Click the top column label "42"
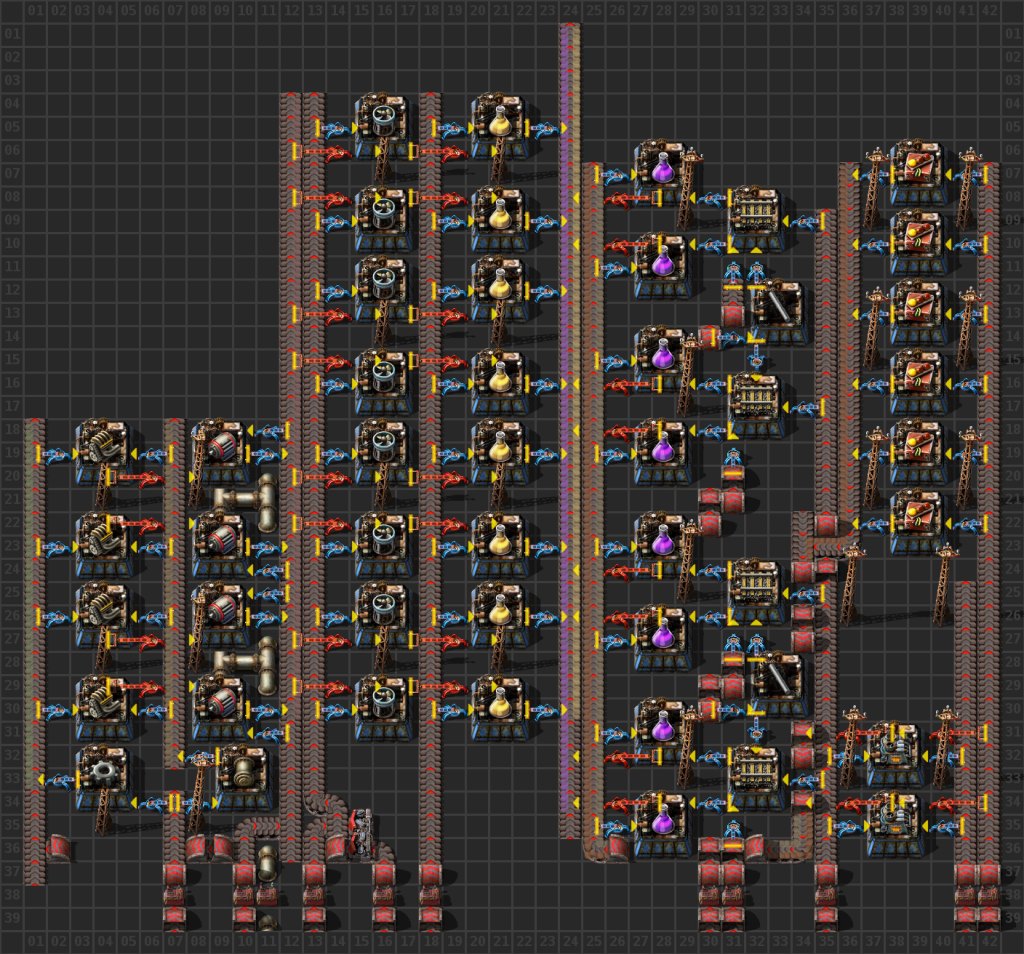 coord(989,10)
